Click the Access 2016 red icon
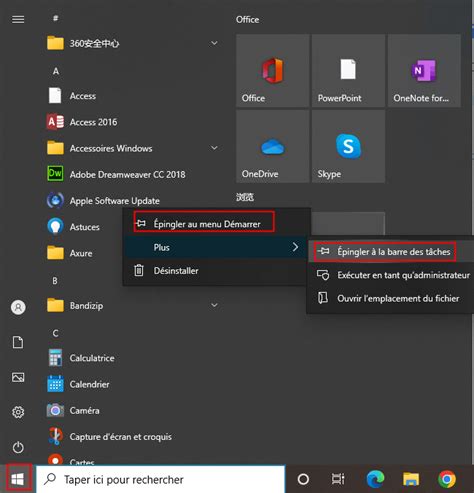 [x=55, y=122]
